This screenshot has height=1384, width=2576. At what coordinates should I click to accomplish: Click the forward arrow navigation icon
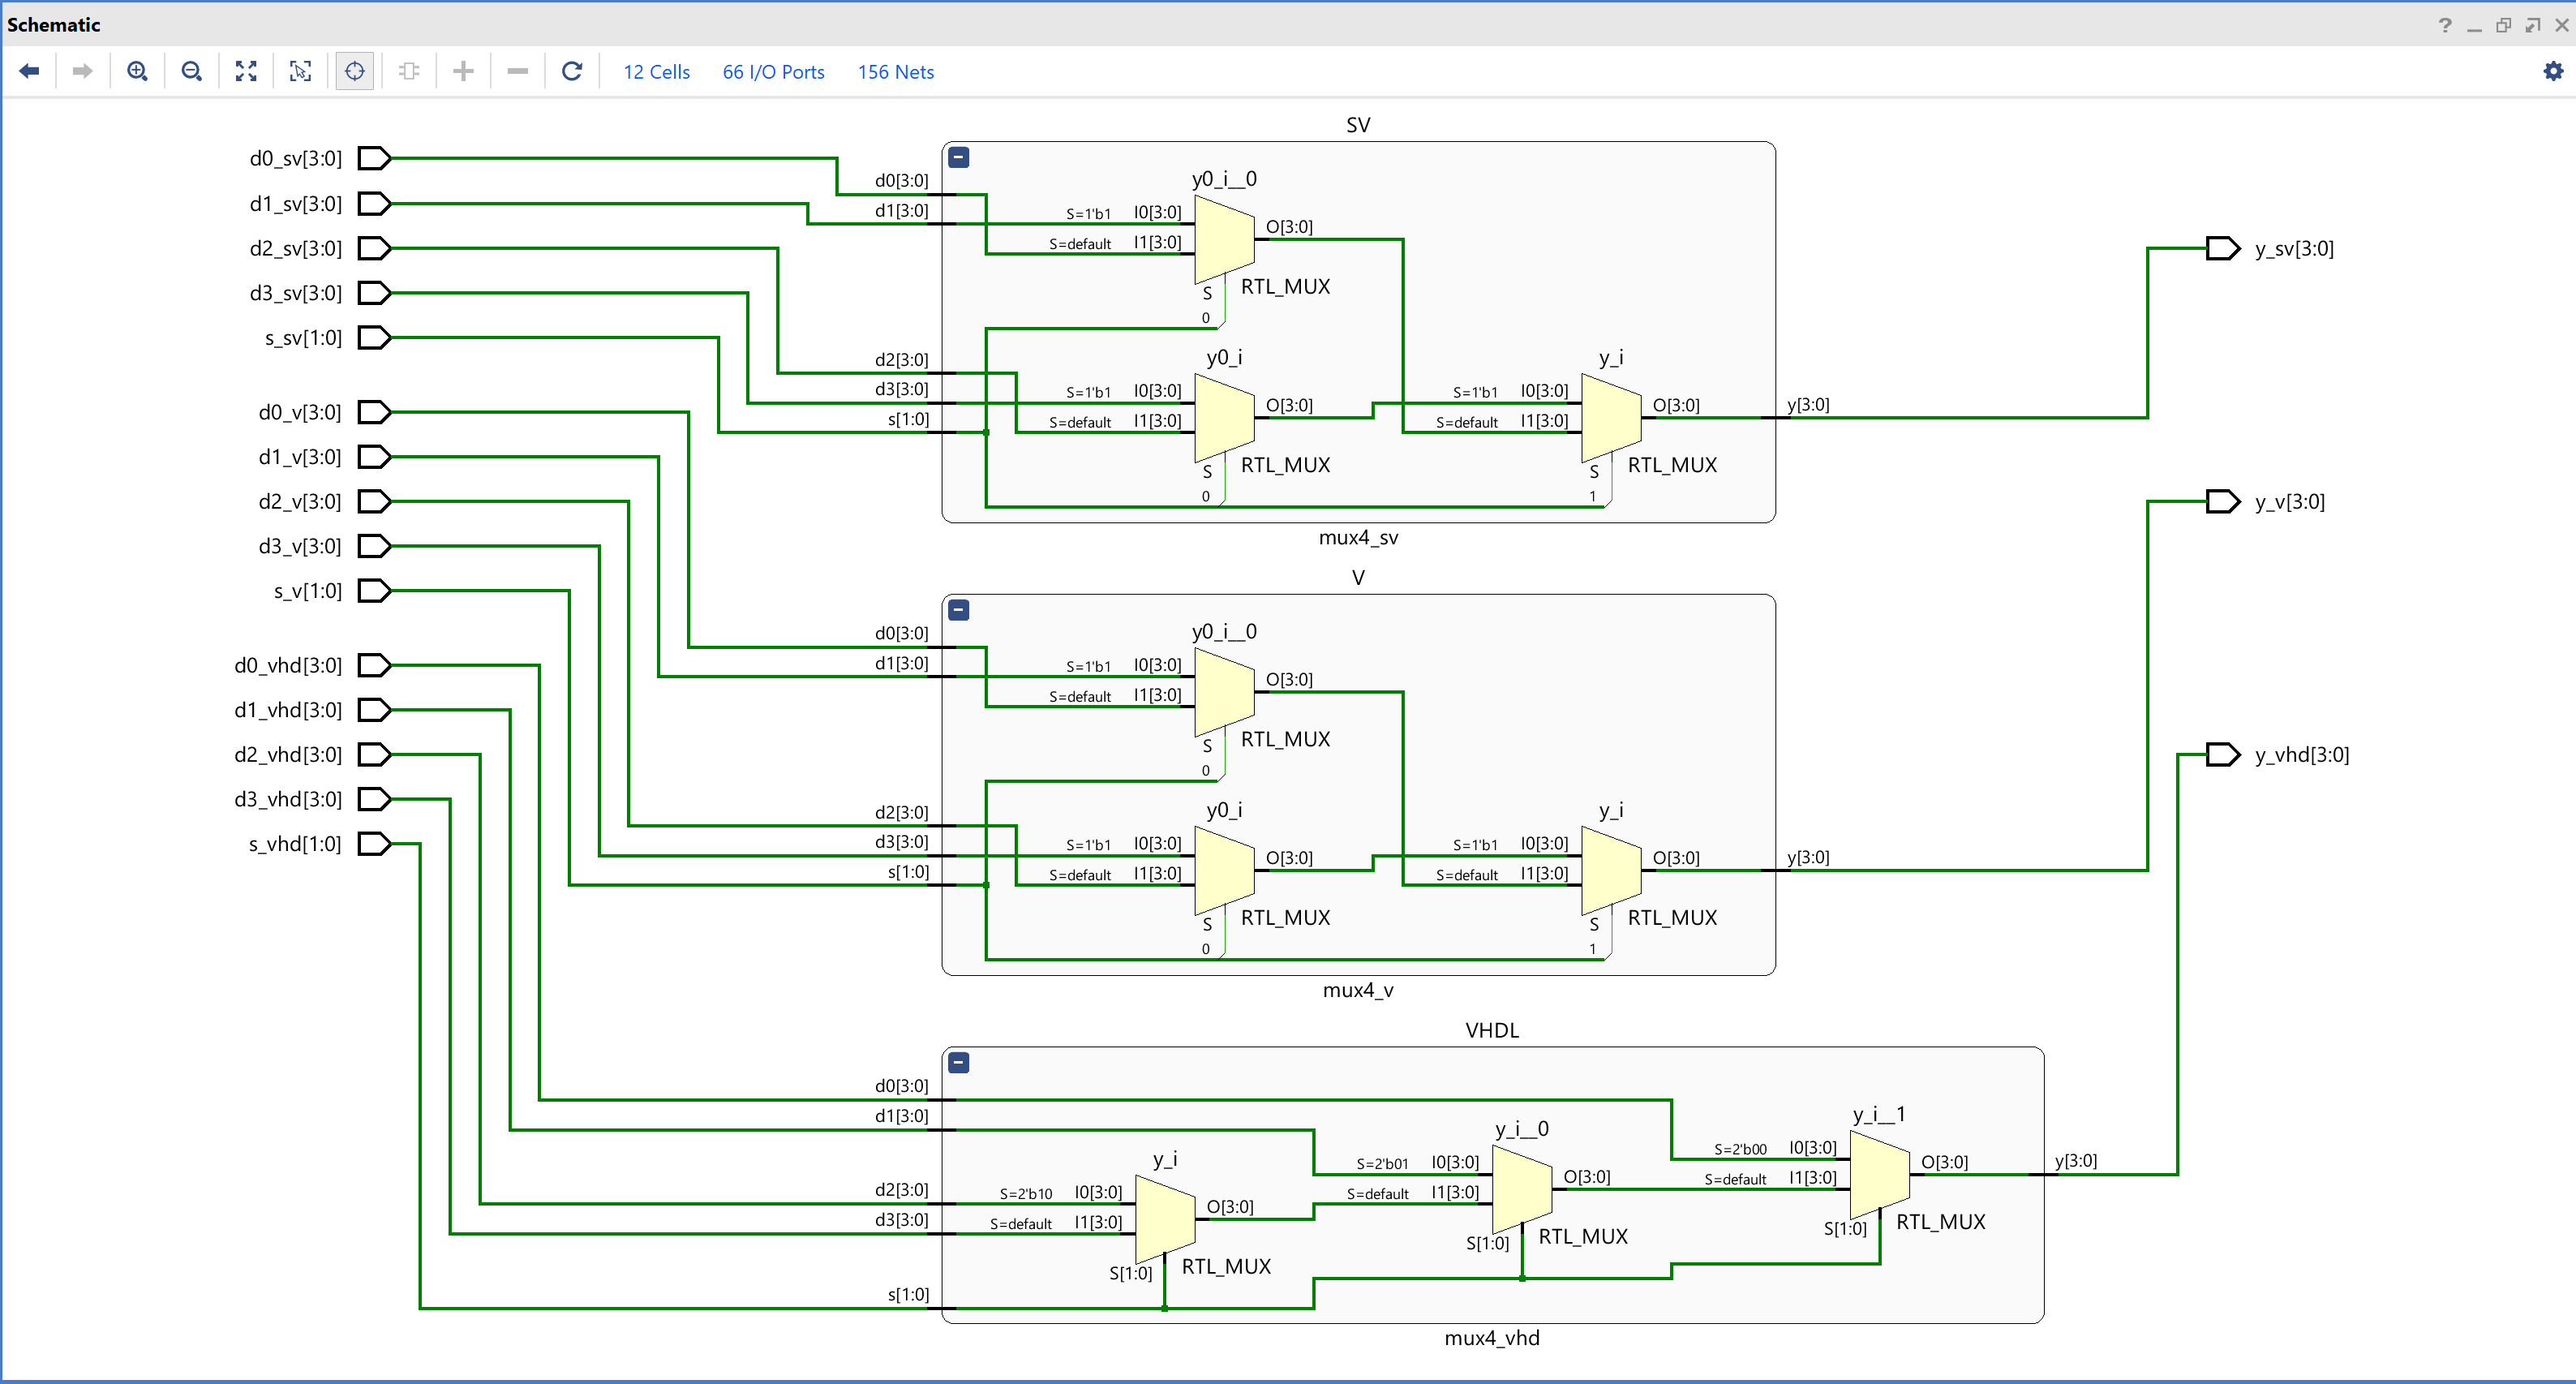(x=83, y=71)
